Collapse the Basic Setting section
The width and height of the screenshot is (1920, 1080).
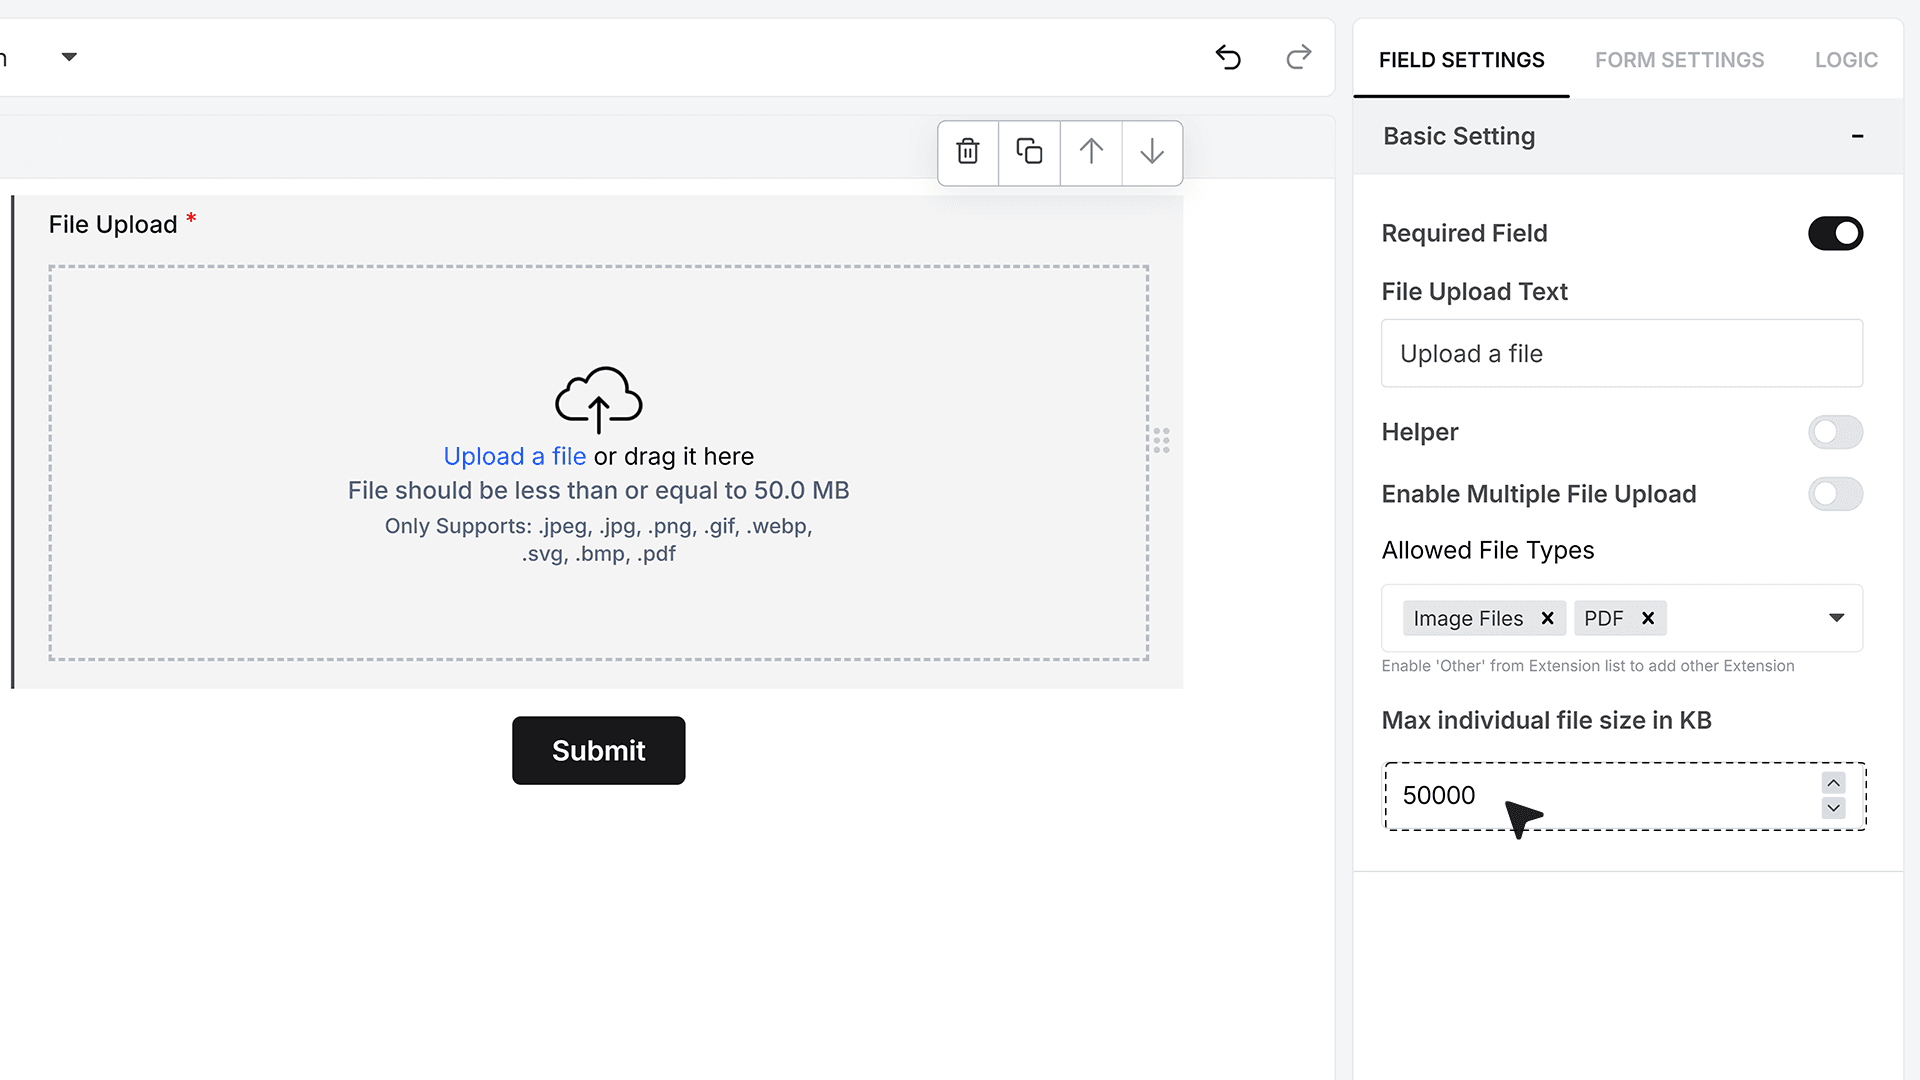tap(1857, 136)
